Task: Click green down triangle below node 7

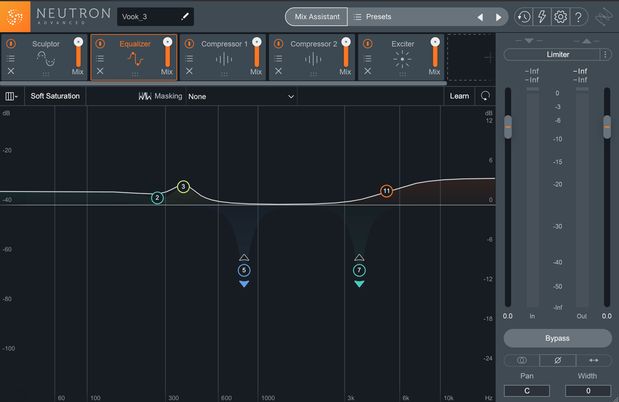Action: click(359, 284)
